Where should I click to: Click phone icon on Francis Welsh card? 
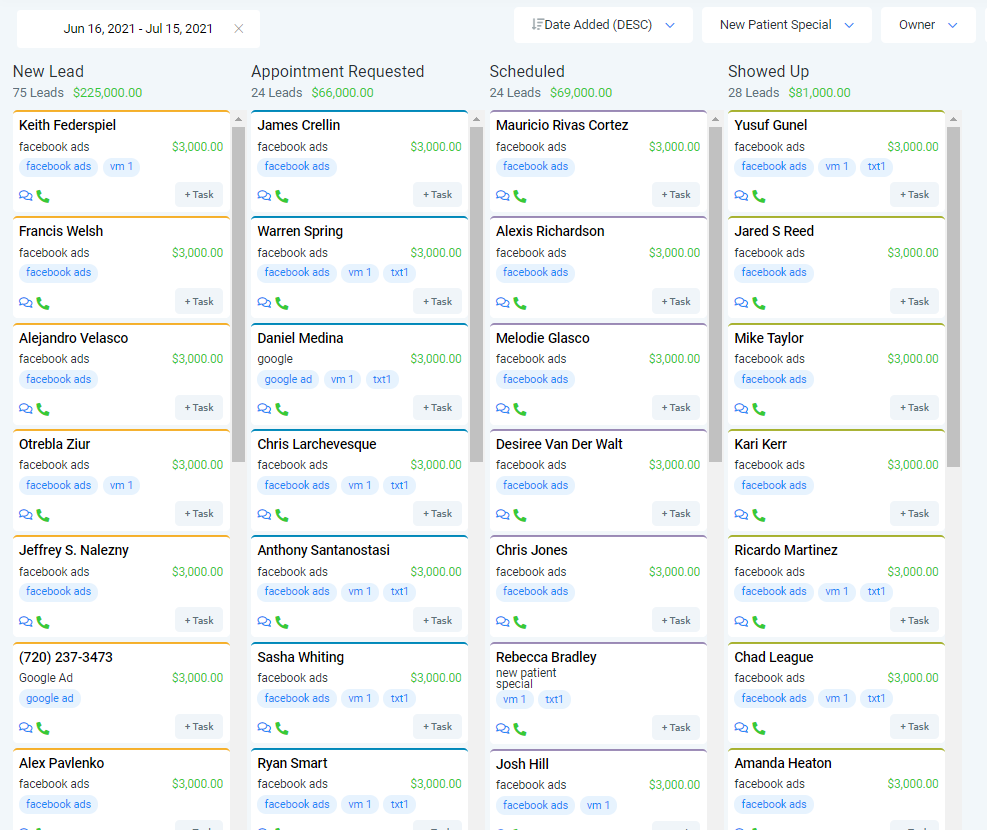[43, 303]
